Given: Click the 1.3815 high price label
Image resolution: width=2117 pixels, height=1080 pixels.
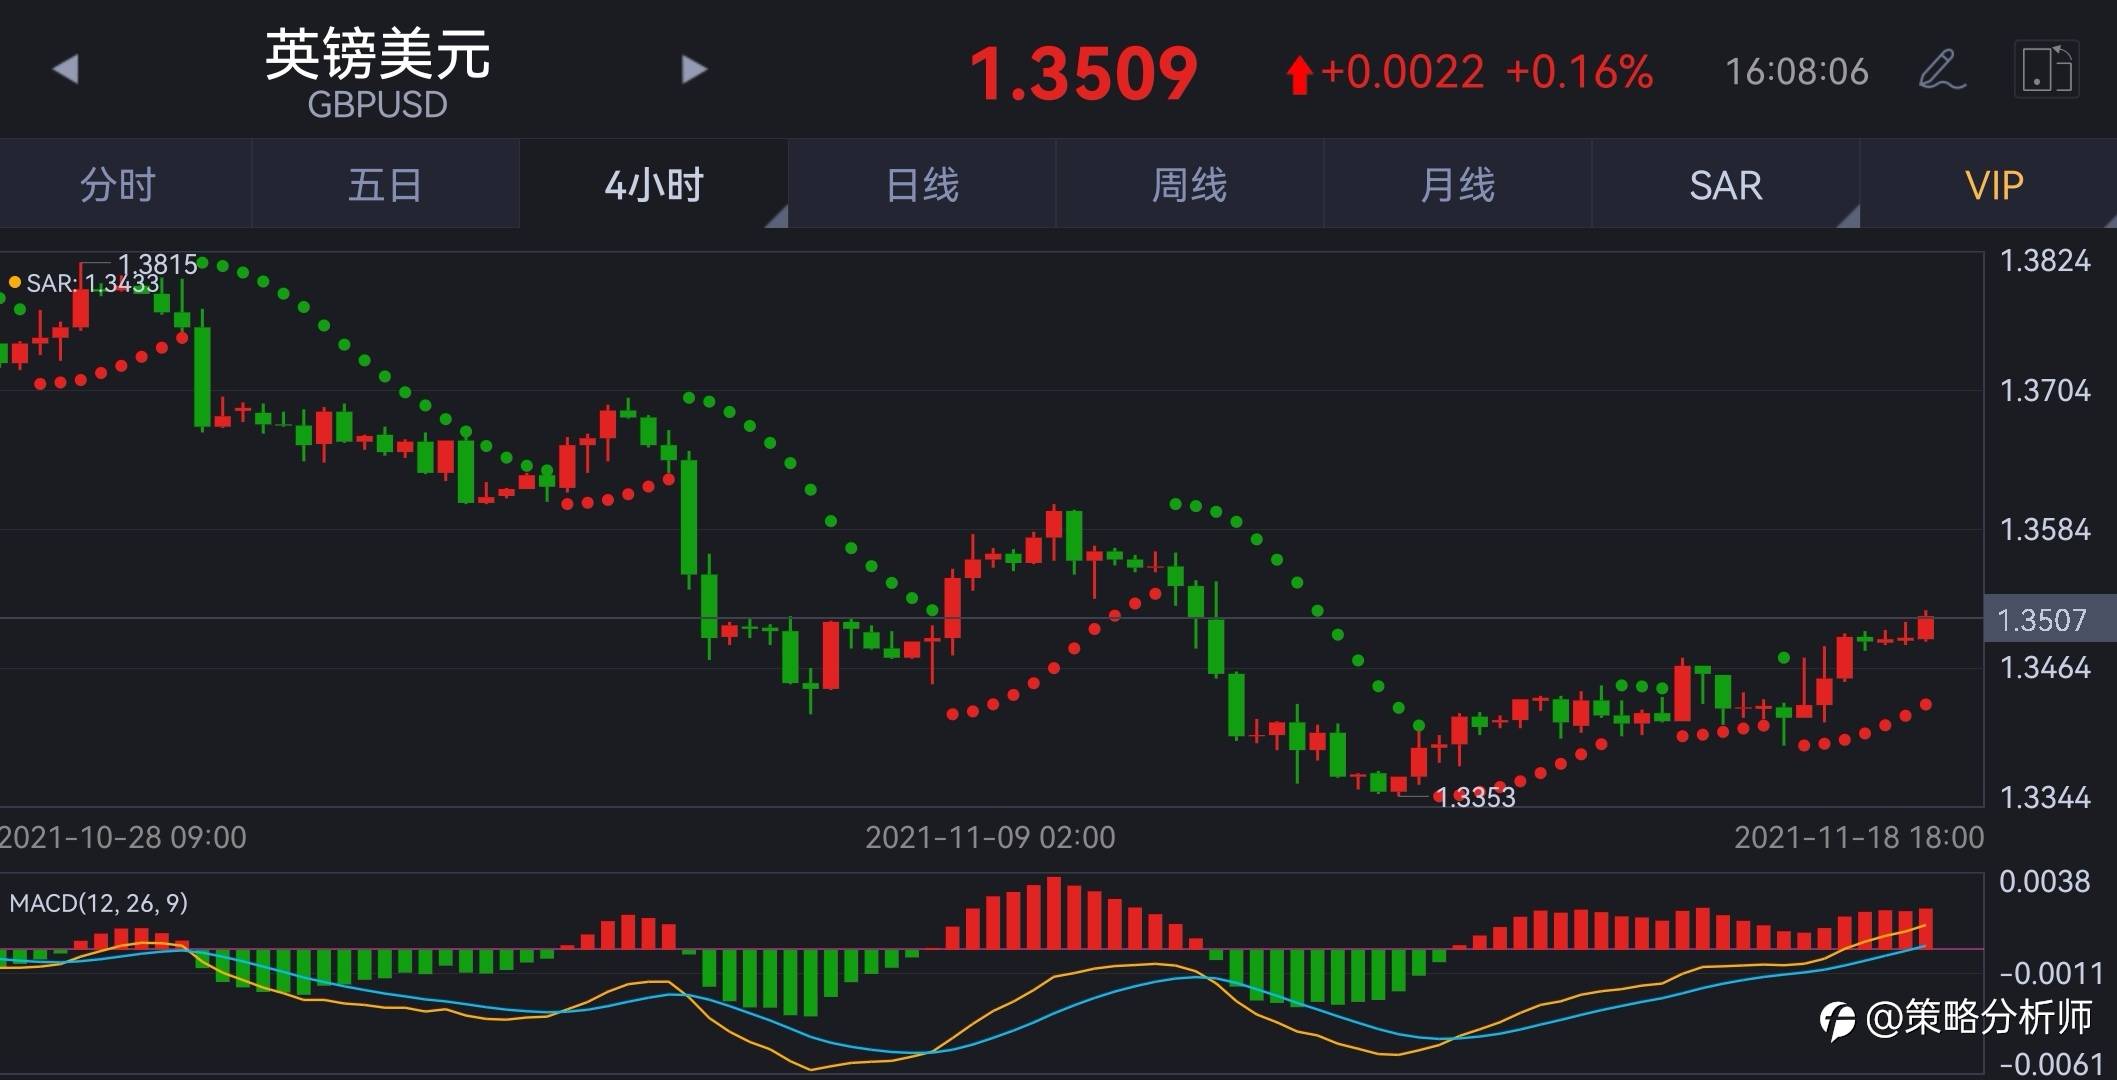Looking at the screenshot, I should (x=158, y=264).
